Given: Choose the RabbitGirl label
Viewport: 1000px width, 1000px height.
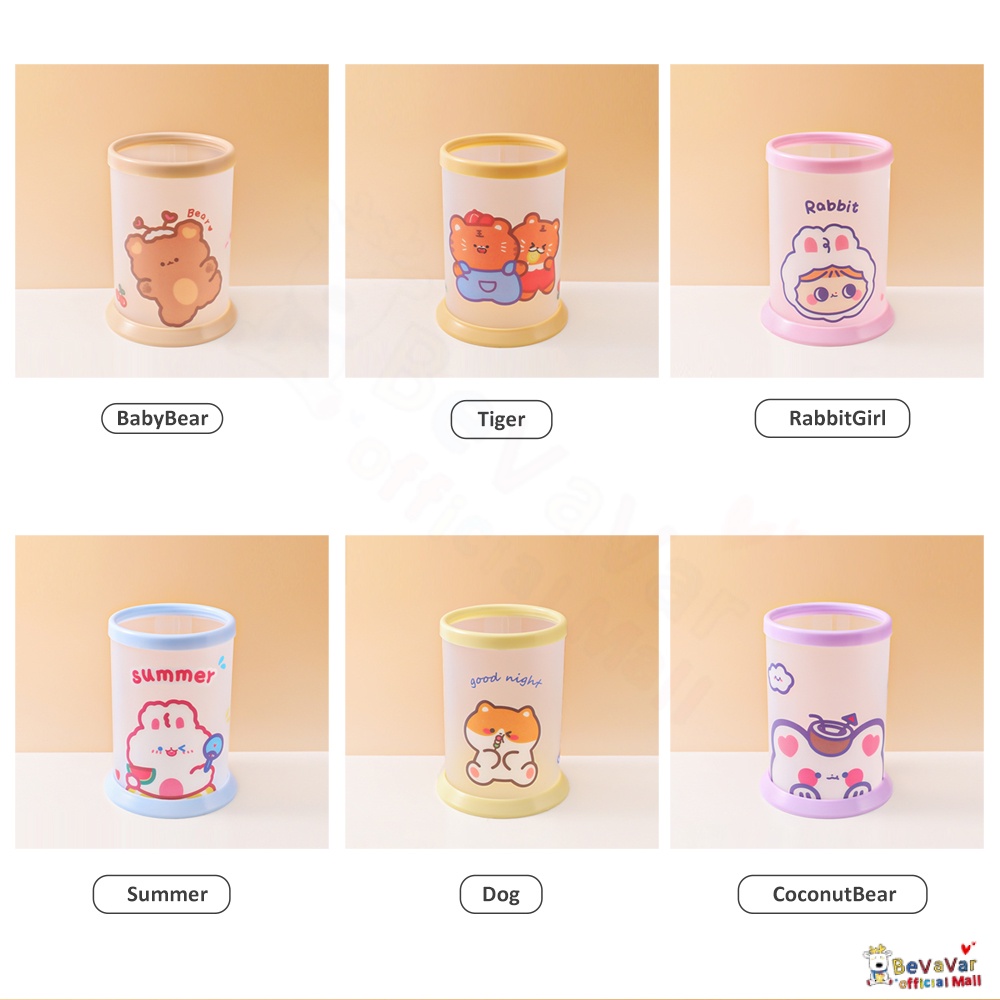Looking at the screenshot, I should click(832, 418).
